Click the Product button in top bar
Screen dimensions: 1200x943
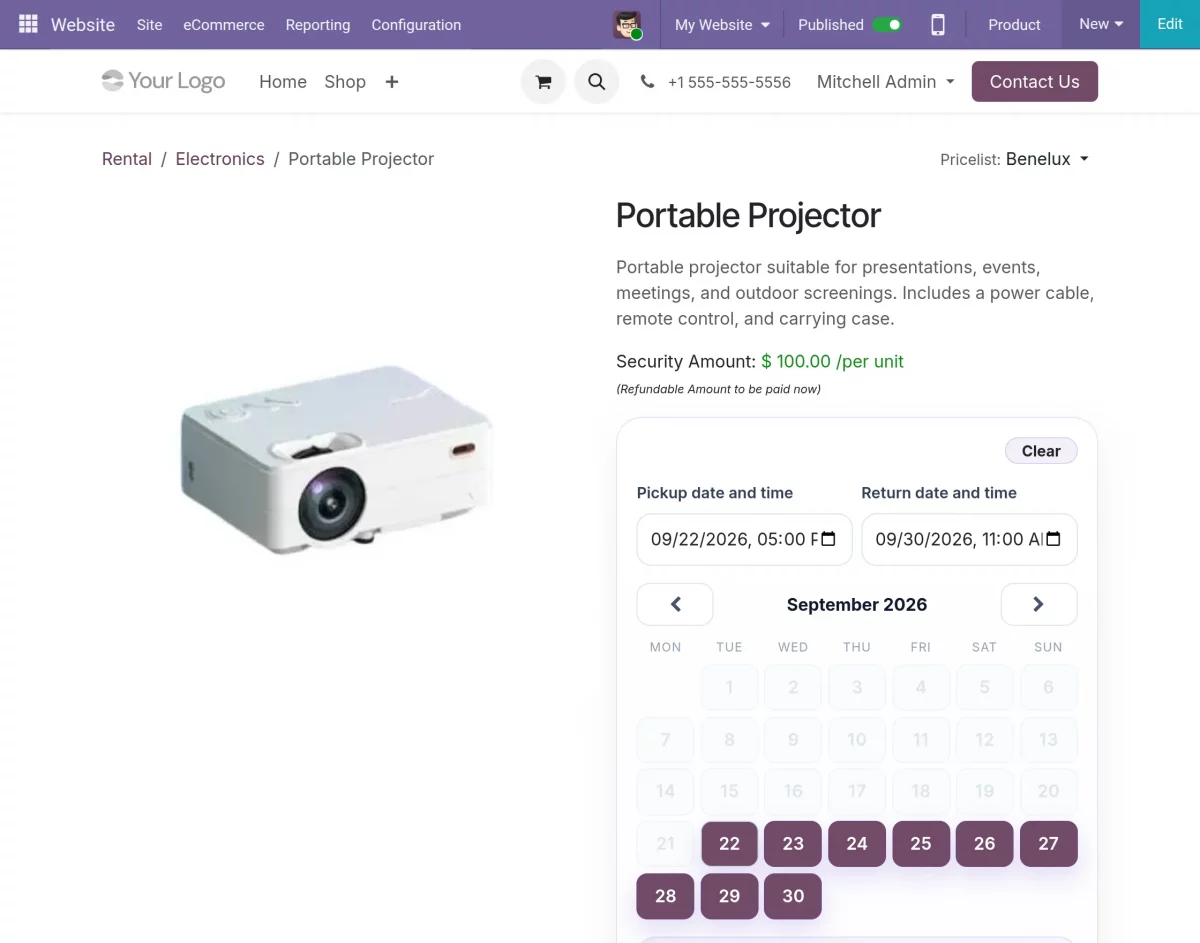[1014, 25]
